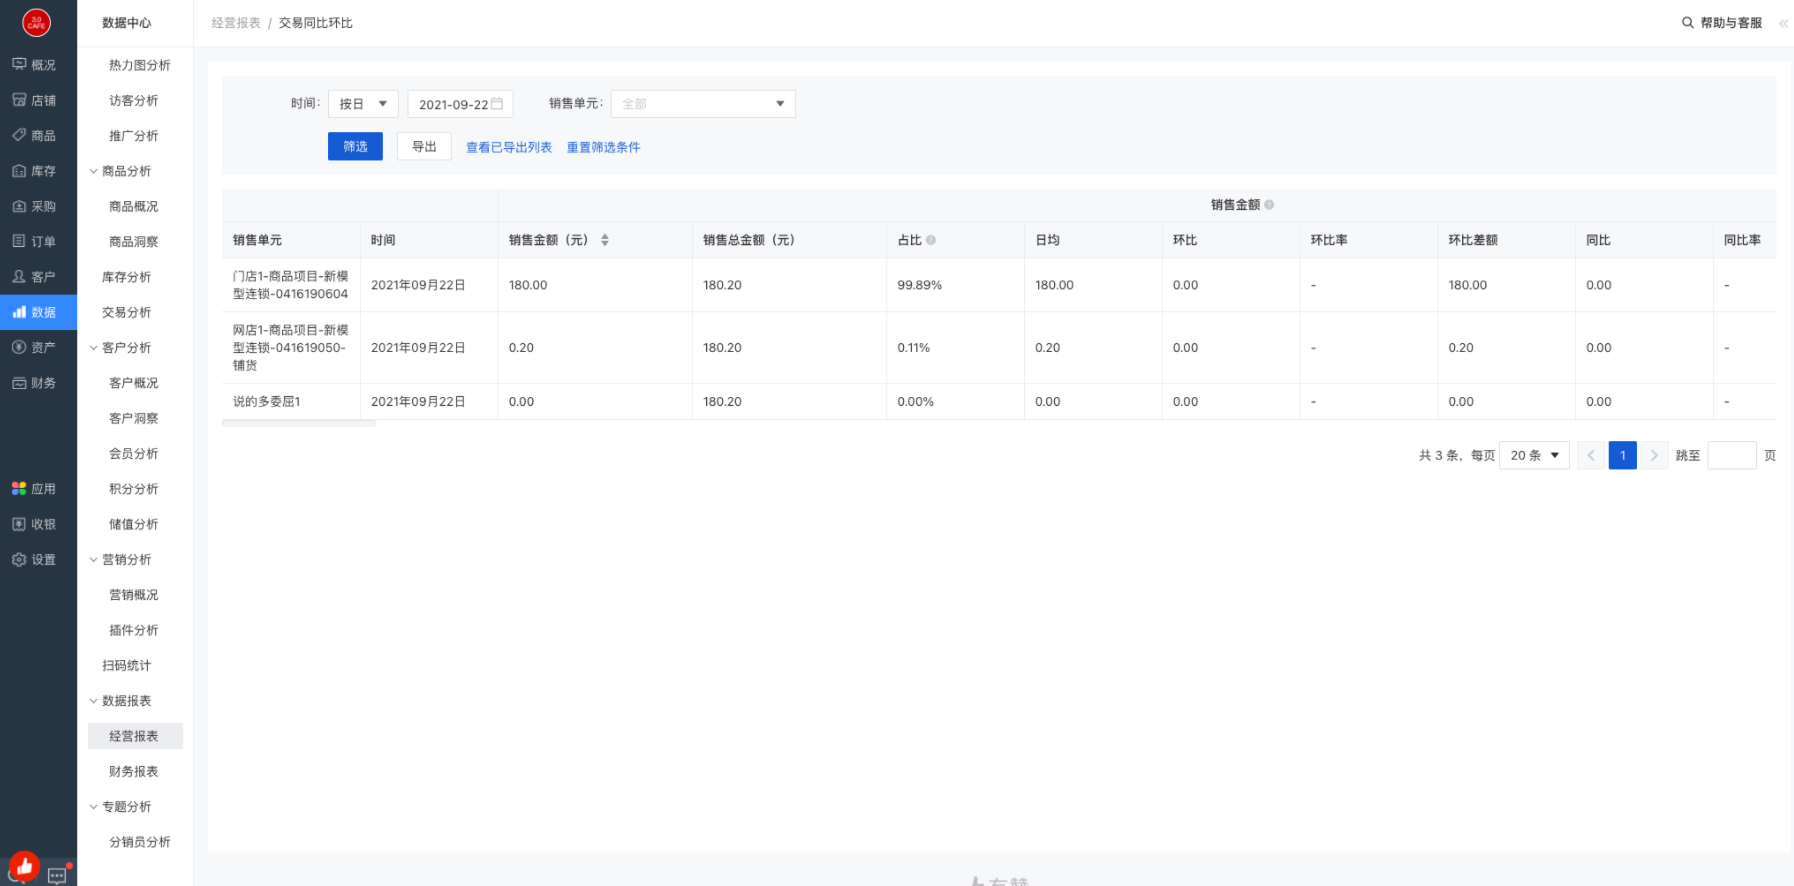
Task: Open 客户洞察 menu item
Action: click(x=133, y=418)
